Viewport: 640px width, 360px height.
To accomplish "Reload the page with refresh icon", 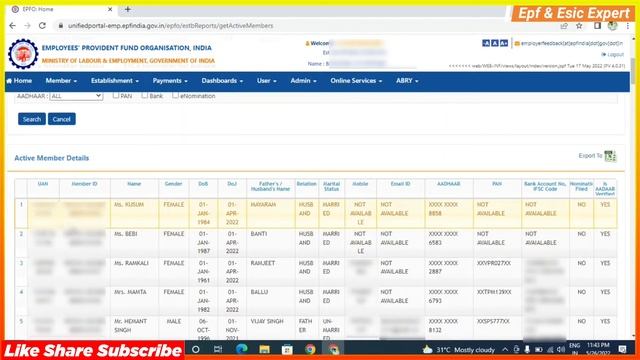I will [x=42, y=25].
